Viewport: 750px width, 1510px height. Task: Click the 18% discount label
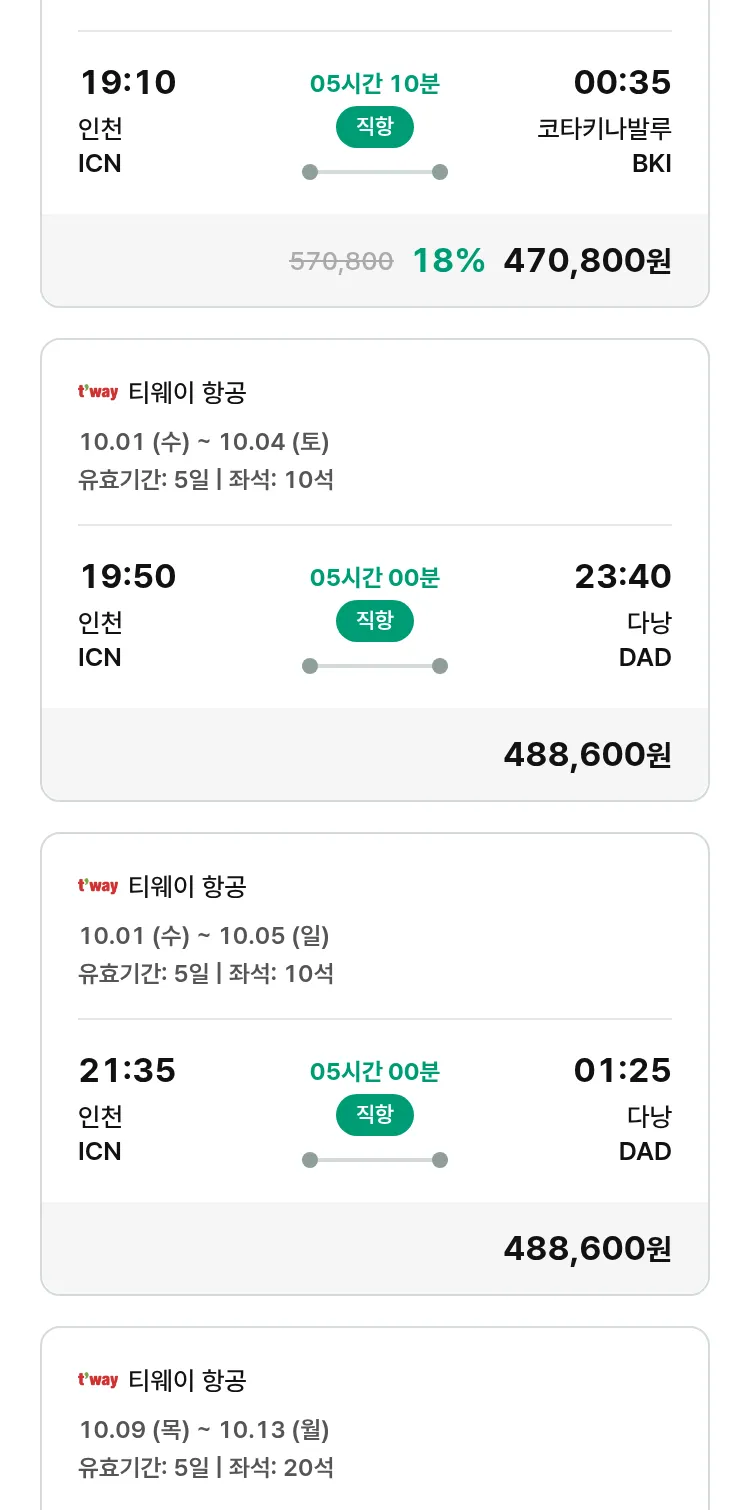[x=448, y=261]
